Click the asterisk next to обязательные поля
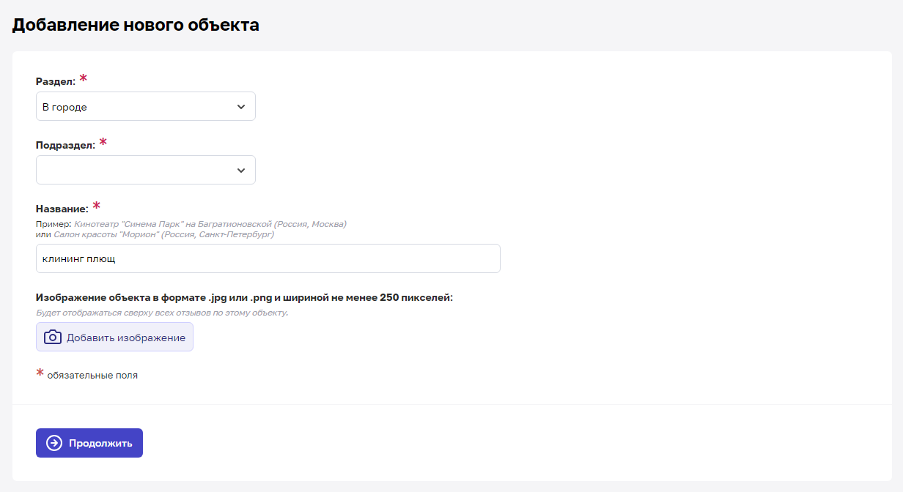Image resolution: width=904 pixels, height=492 pixels. click(x=41, y=374)
